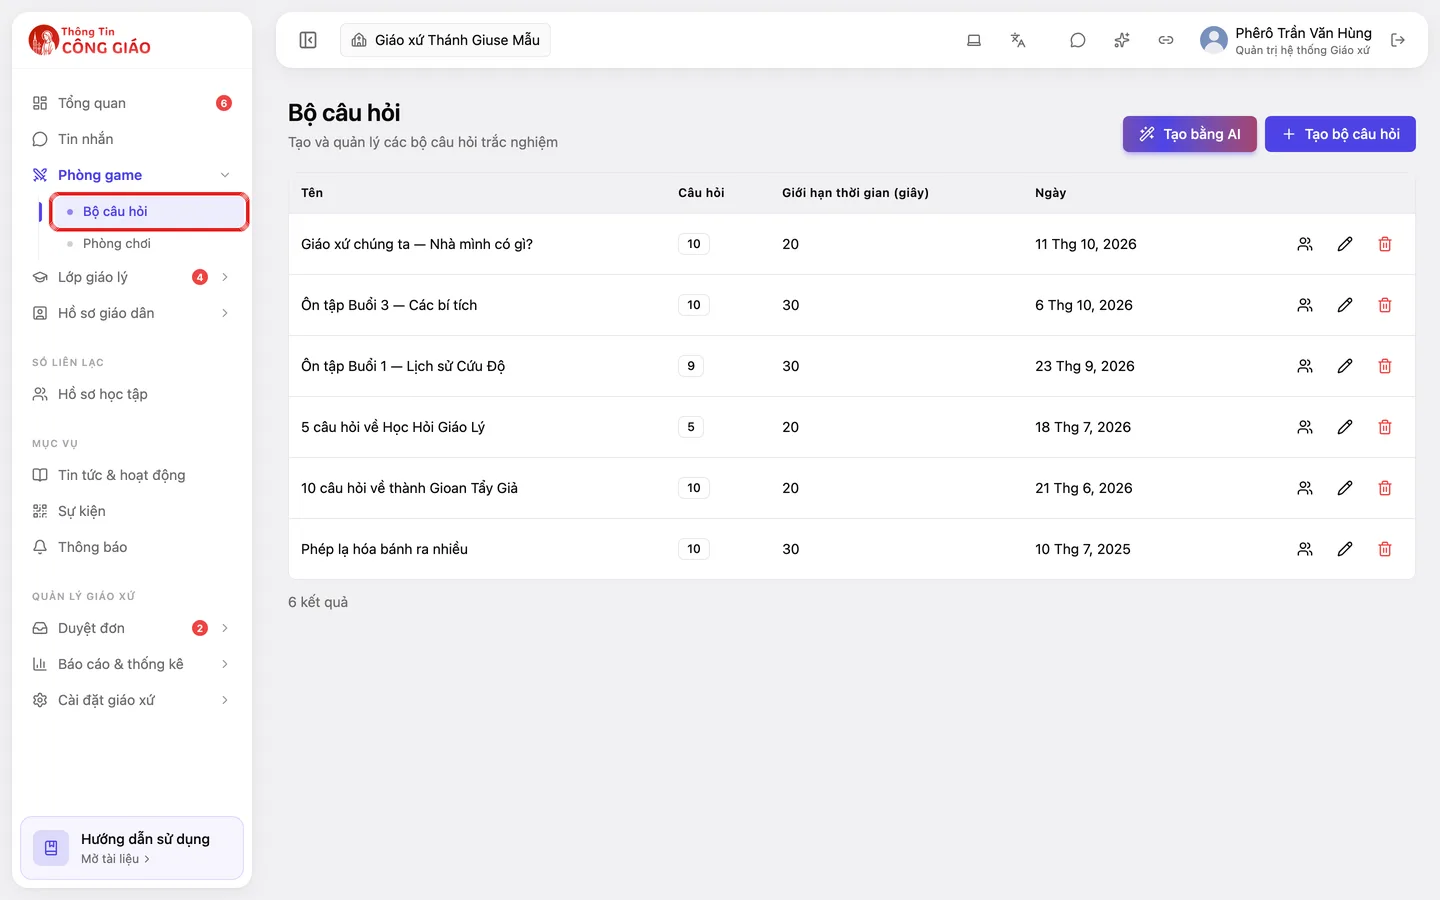
Task: Open the chat bubble icon in header
Action: pyautogui.click(x=1078, y=40)
